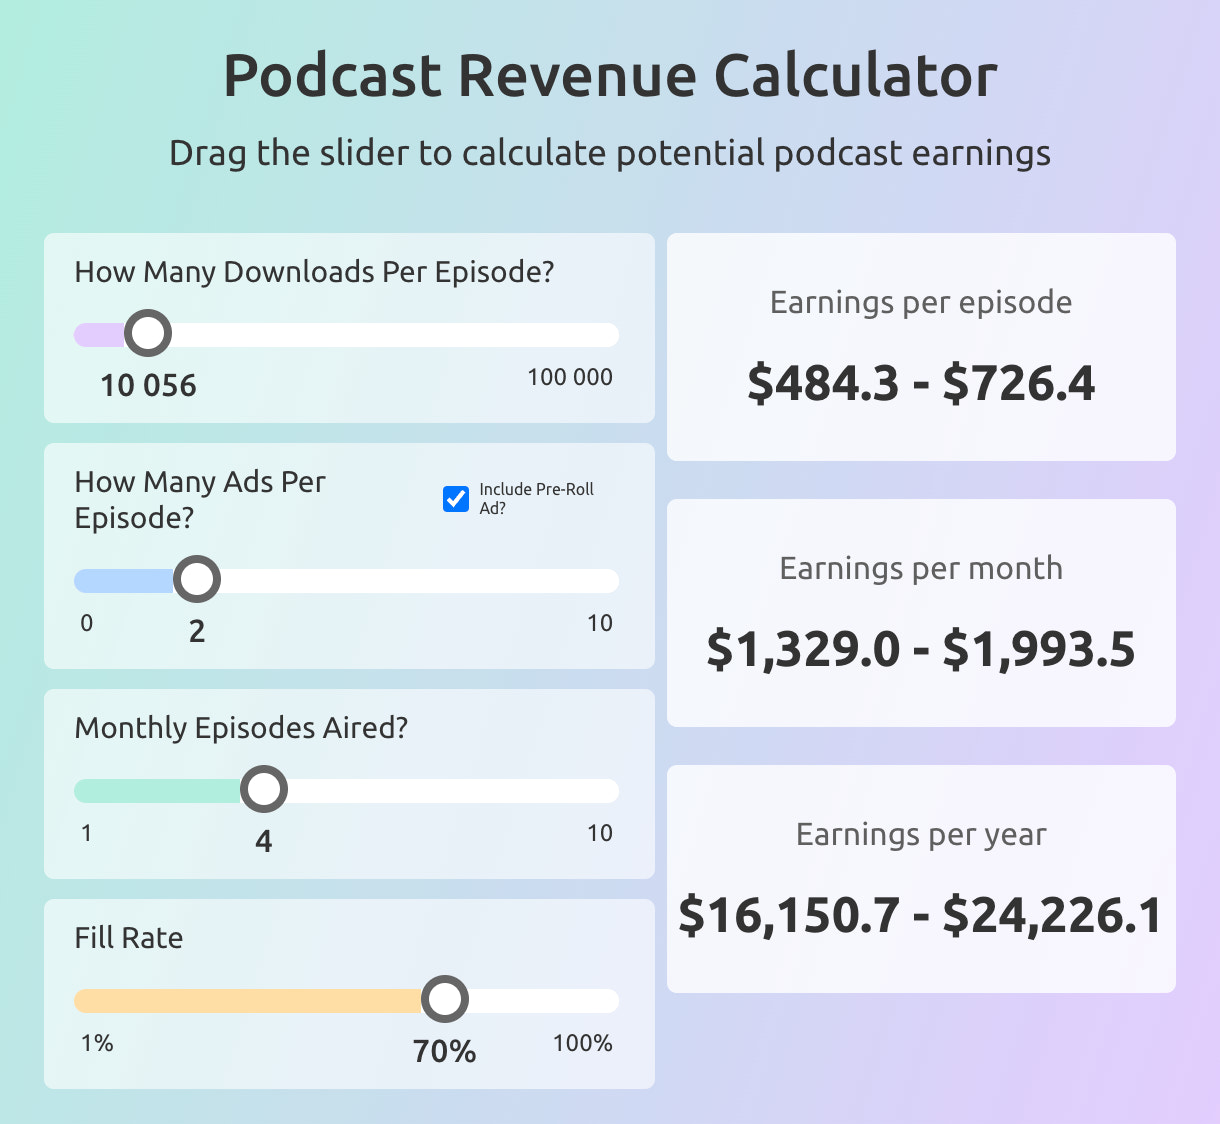Click the 'Monthly Episodes Aired?' heading
The width and height of the screenshot is (1220, 1124).
tap(241, 728)
